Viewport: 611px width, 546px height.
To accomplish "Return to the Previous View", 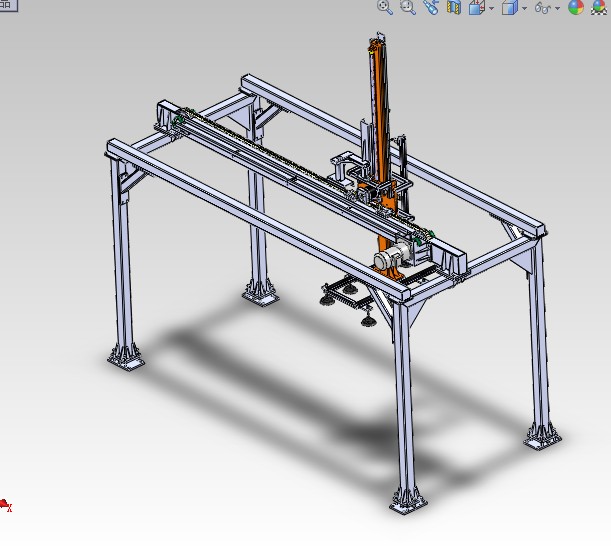I will coord(431,7).
